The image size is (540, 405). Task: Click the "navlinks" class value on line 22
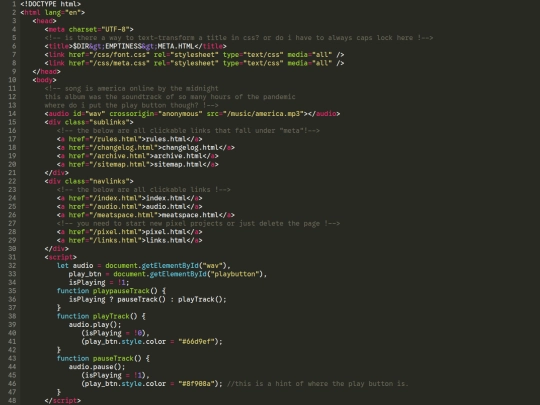109,181
